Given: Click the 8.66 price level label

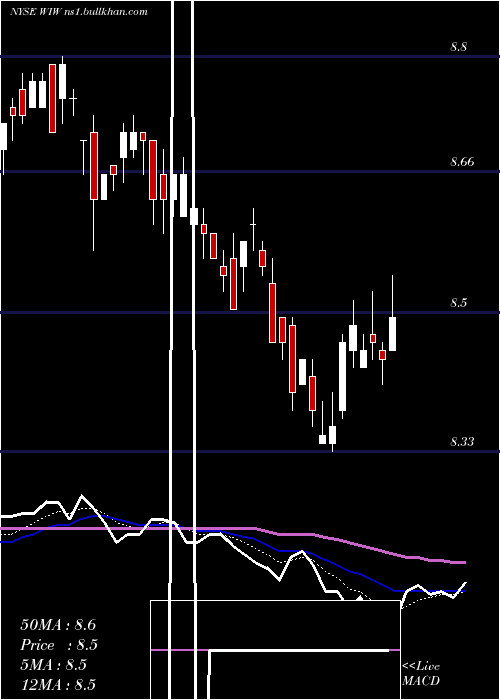Looking at the screenshot, I should tap(462, 162).
